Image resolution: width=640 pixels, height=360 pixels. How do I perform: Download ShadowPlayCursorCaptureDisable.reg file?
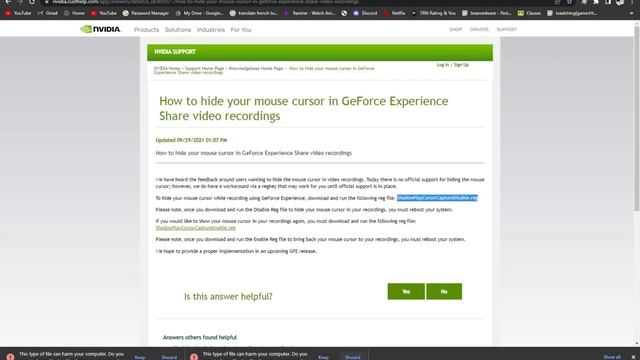(437, 198)
